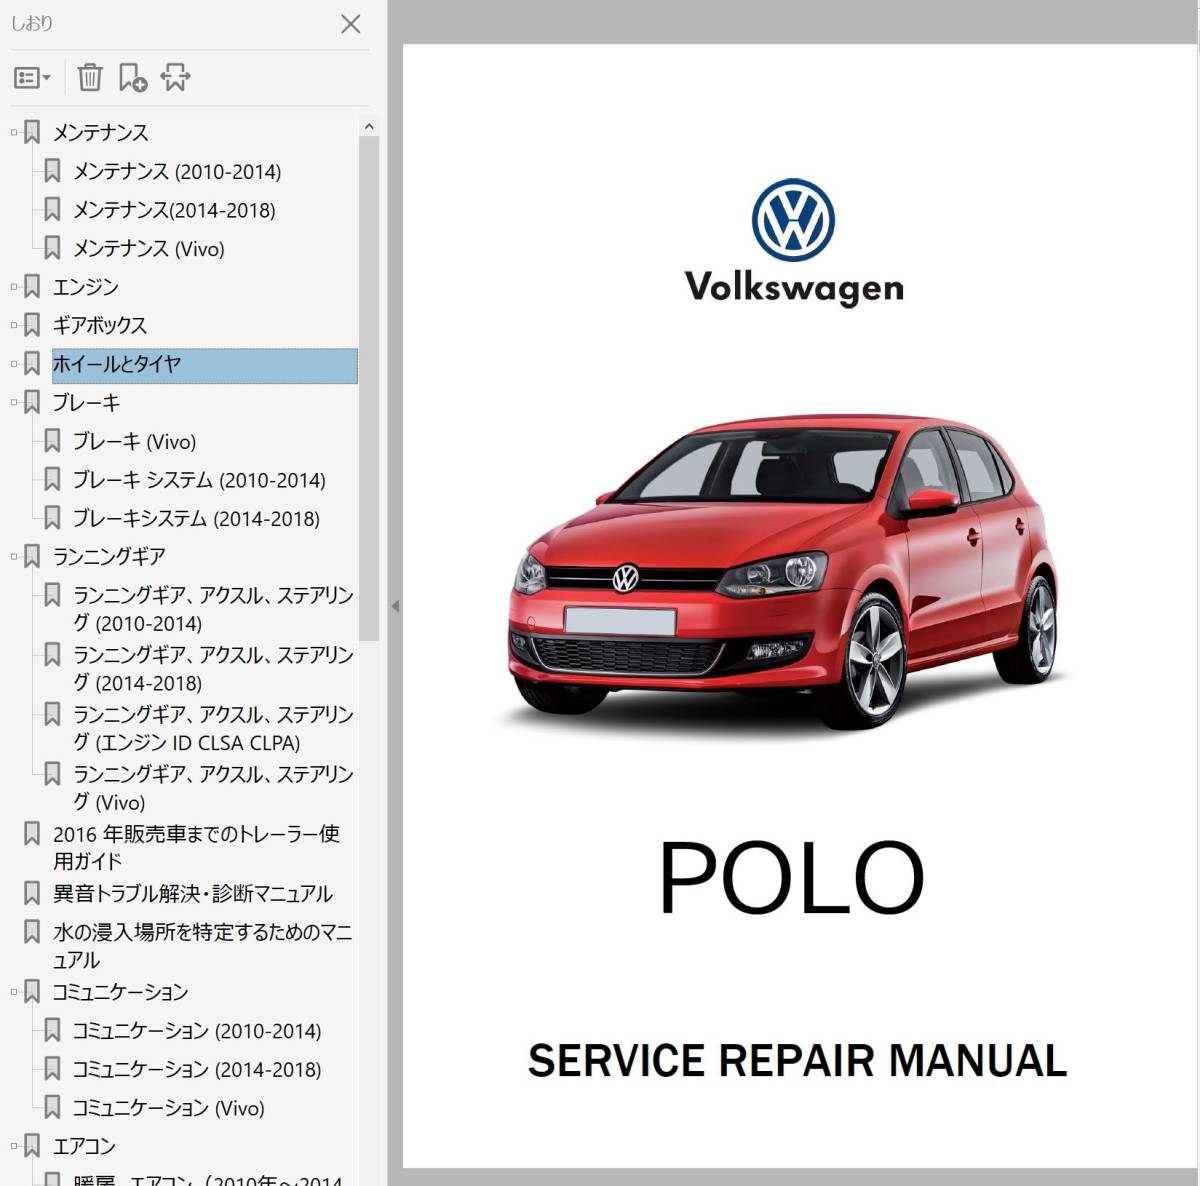Add a new bookmark with plus icon

132,77
